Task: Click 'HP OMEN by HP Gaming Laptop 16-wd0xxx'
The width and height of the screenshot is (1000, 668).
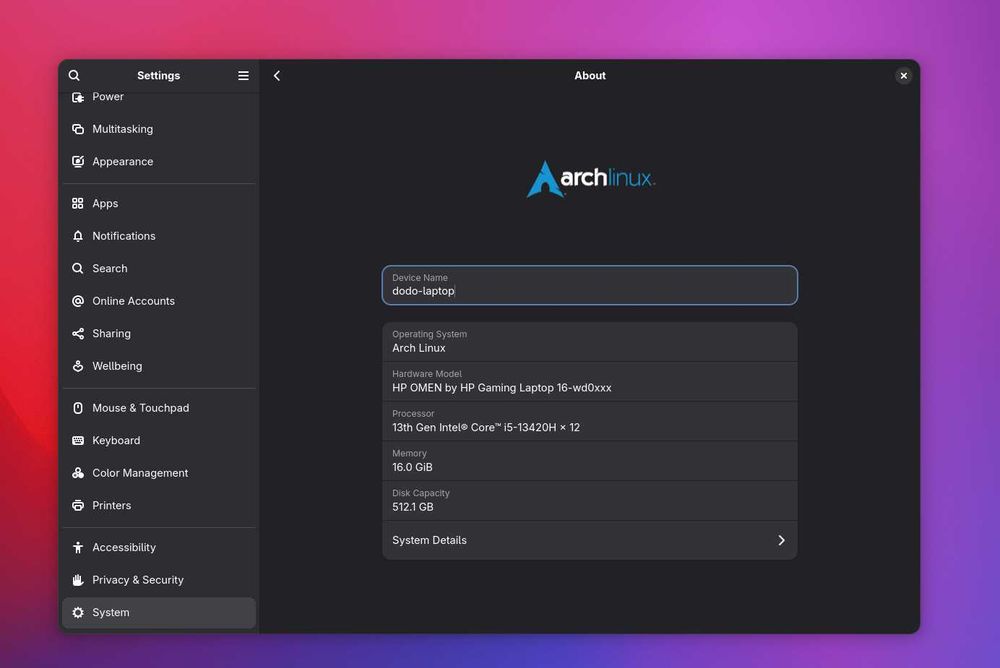Action: point(502,388)
